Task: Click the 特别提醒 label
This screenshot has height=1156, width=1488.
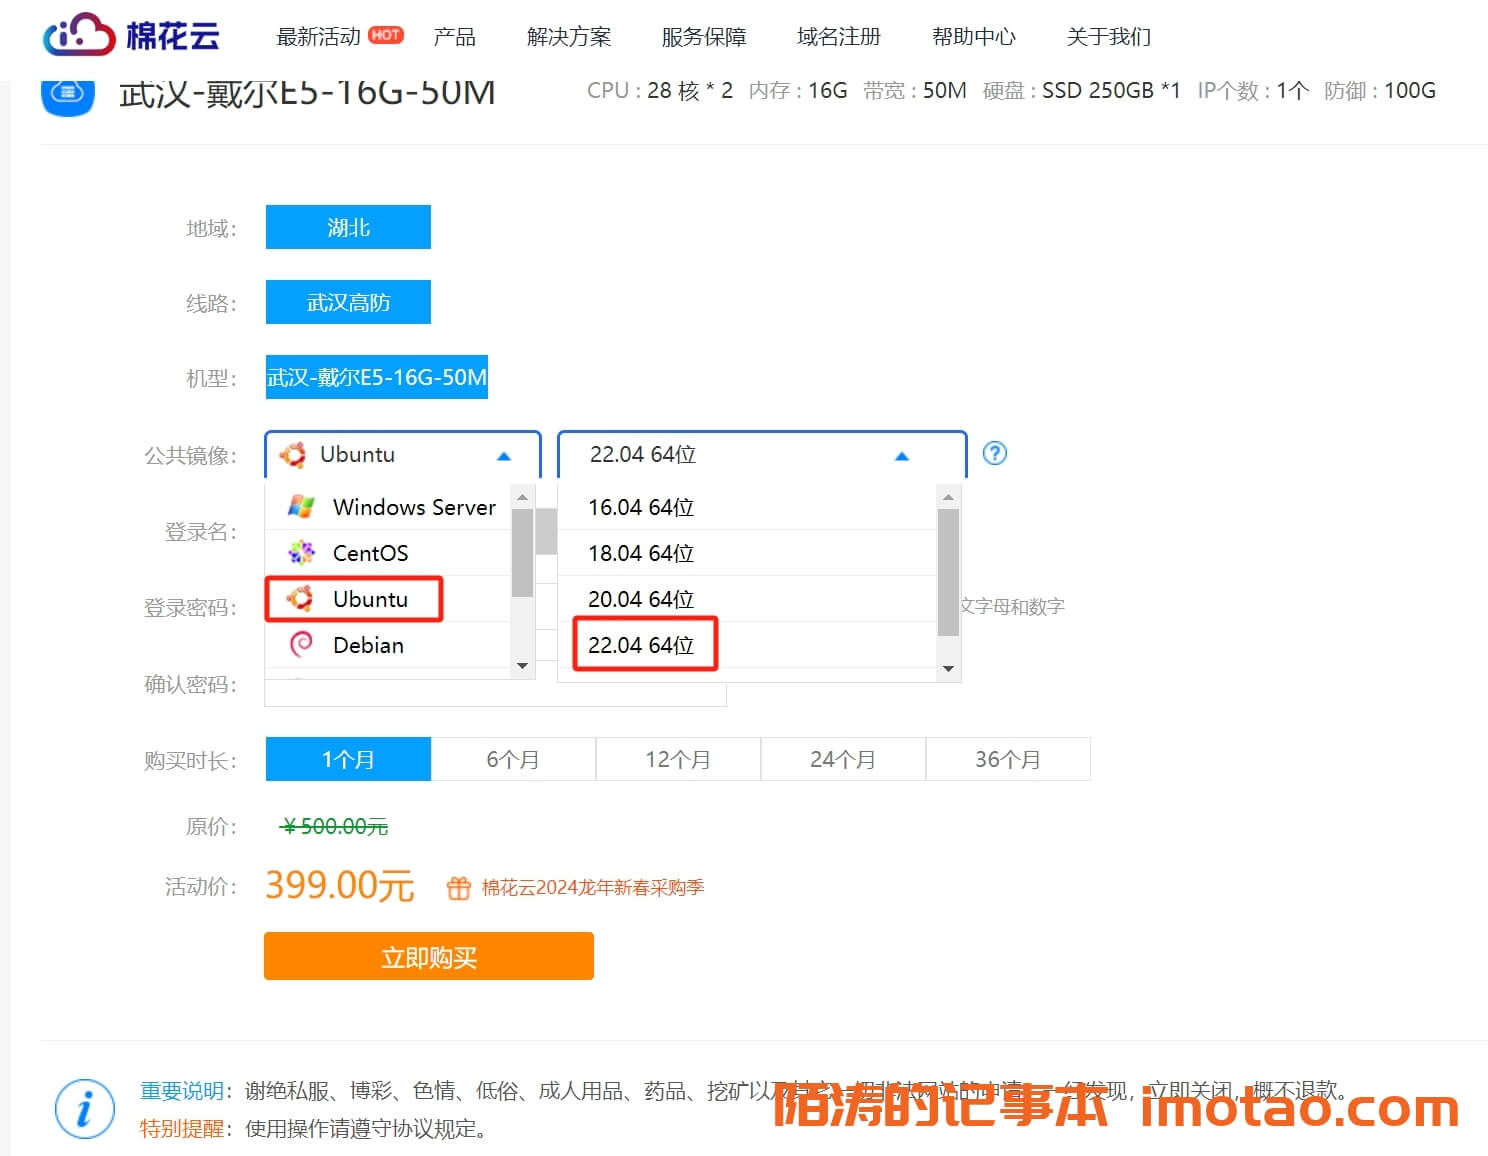Action: tap(181, 1128)
